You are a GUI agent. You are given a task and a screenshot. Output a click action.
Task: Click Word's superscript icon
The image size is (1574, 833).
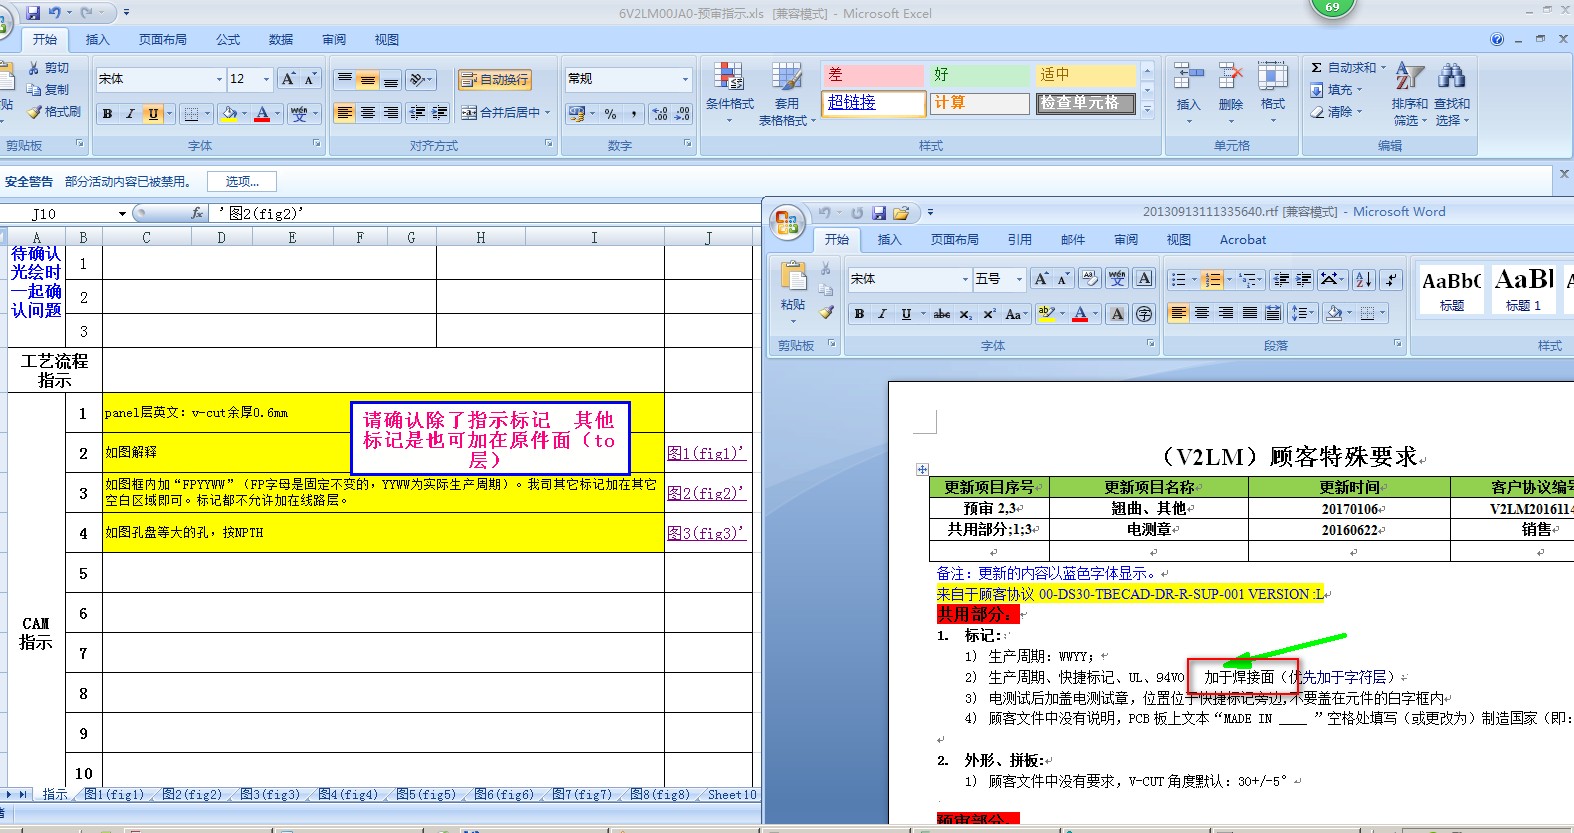click(x=989, y=314)
